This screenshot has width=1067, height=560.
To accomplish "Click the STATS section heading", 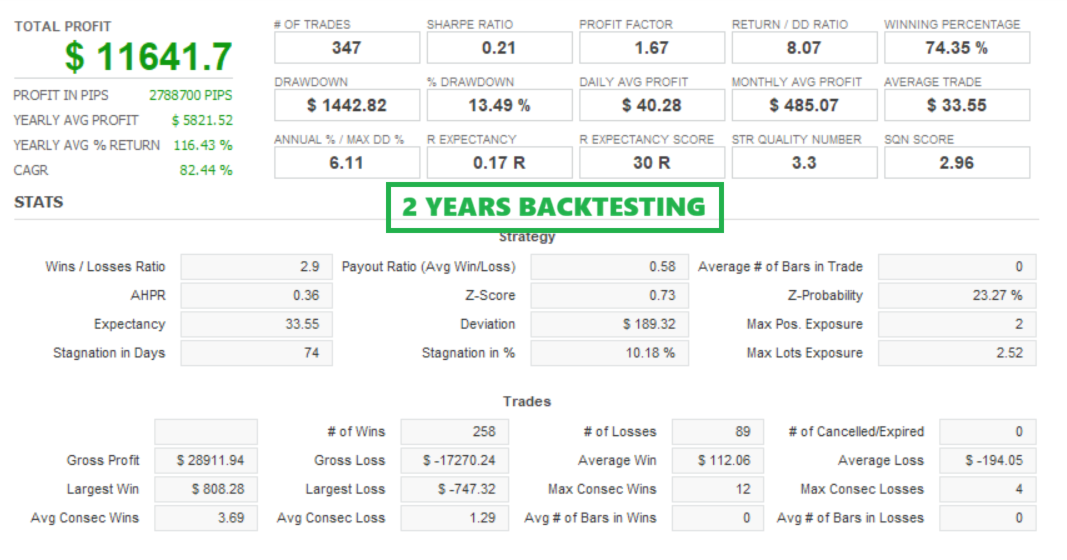I will point(39,202).
